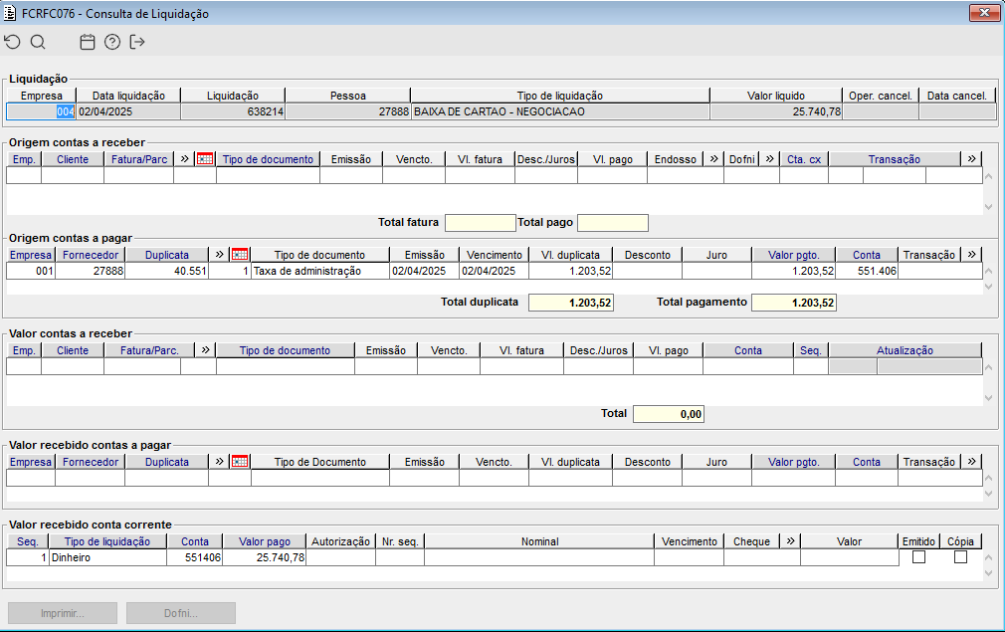The image size is (1005, 632).
Task: Check the Cópia checkbox for Dinheiro row
Action: [960, 557]
